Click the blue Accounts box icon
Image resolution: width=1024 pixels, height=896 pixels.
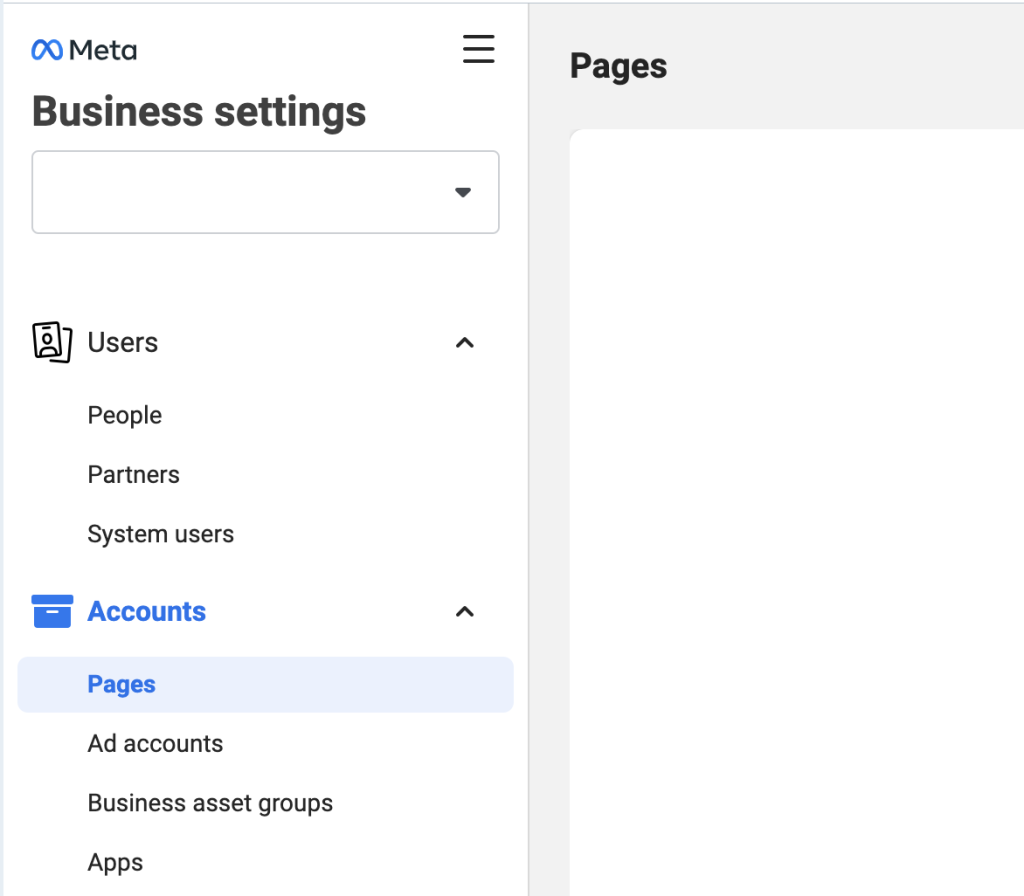click(x=52, y=611)
